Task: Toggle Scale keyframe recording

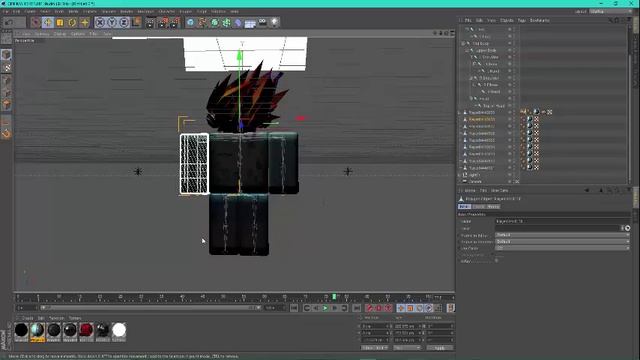Action: (410, 308)
